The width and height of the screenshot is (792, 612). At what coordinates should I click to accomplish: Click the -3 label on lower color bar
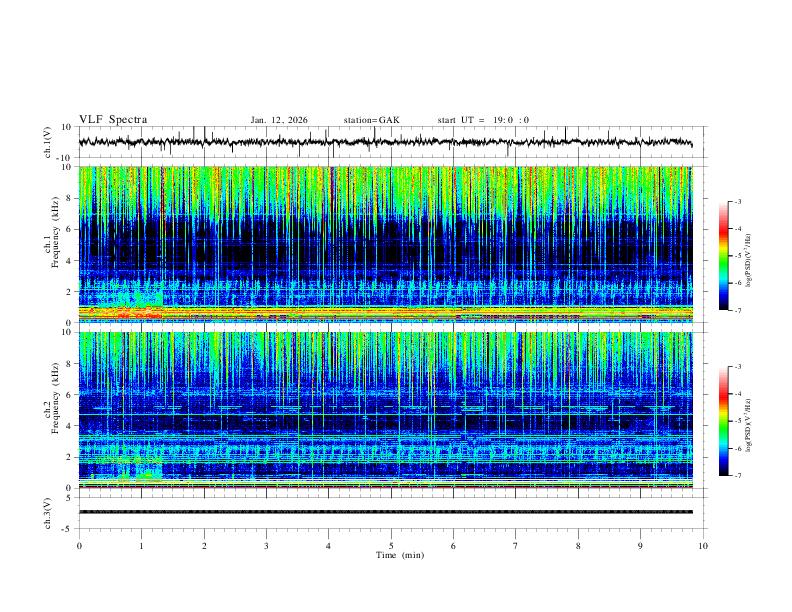[738, 367]
